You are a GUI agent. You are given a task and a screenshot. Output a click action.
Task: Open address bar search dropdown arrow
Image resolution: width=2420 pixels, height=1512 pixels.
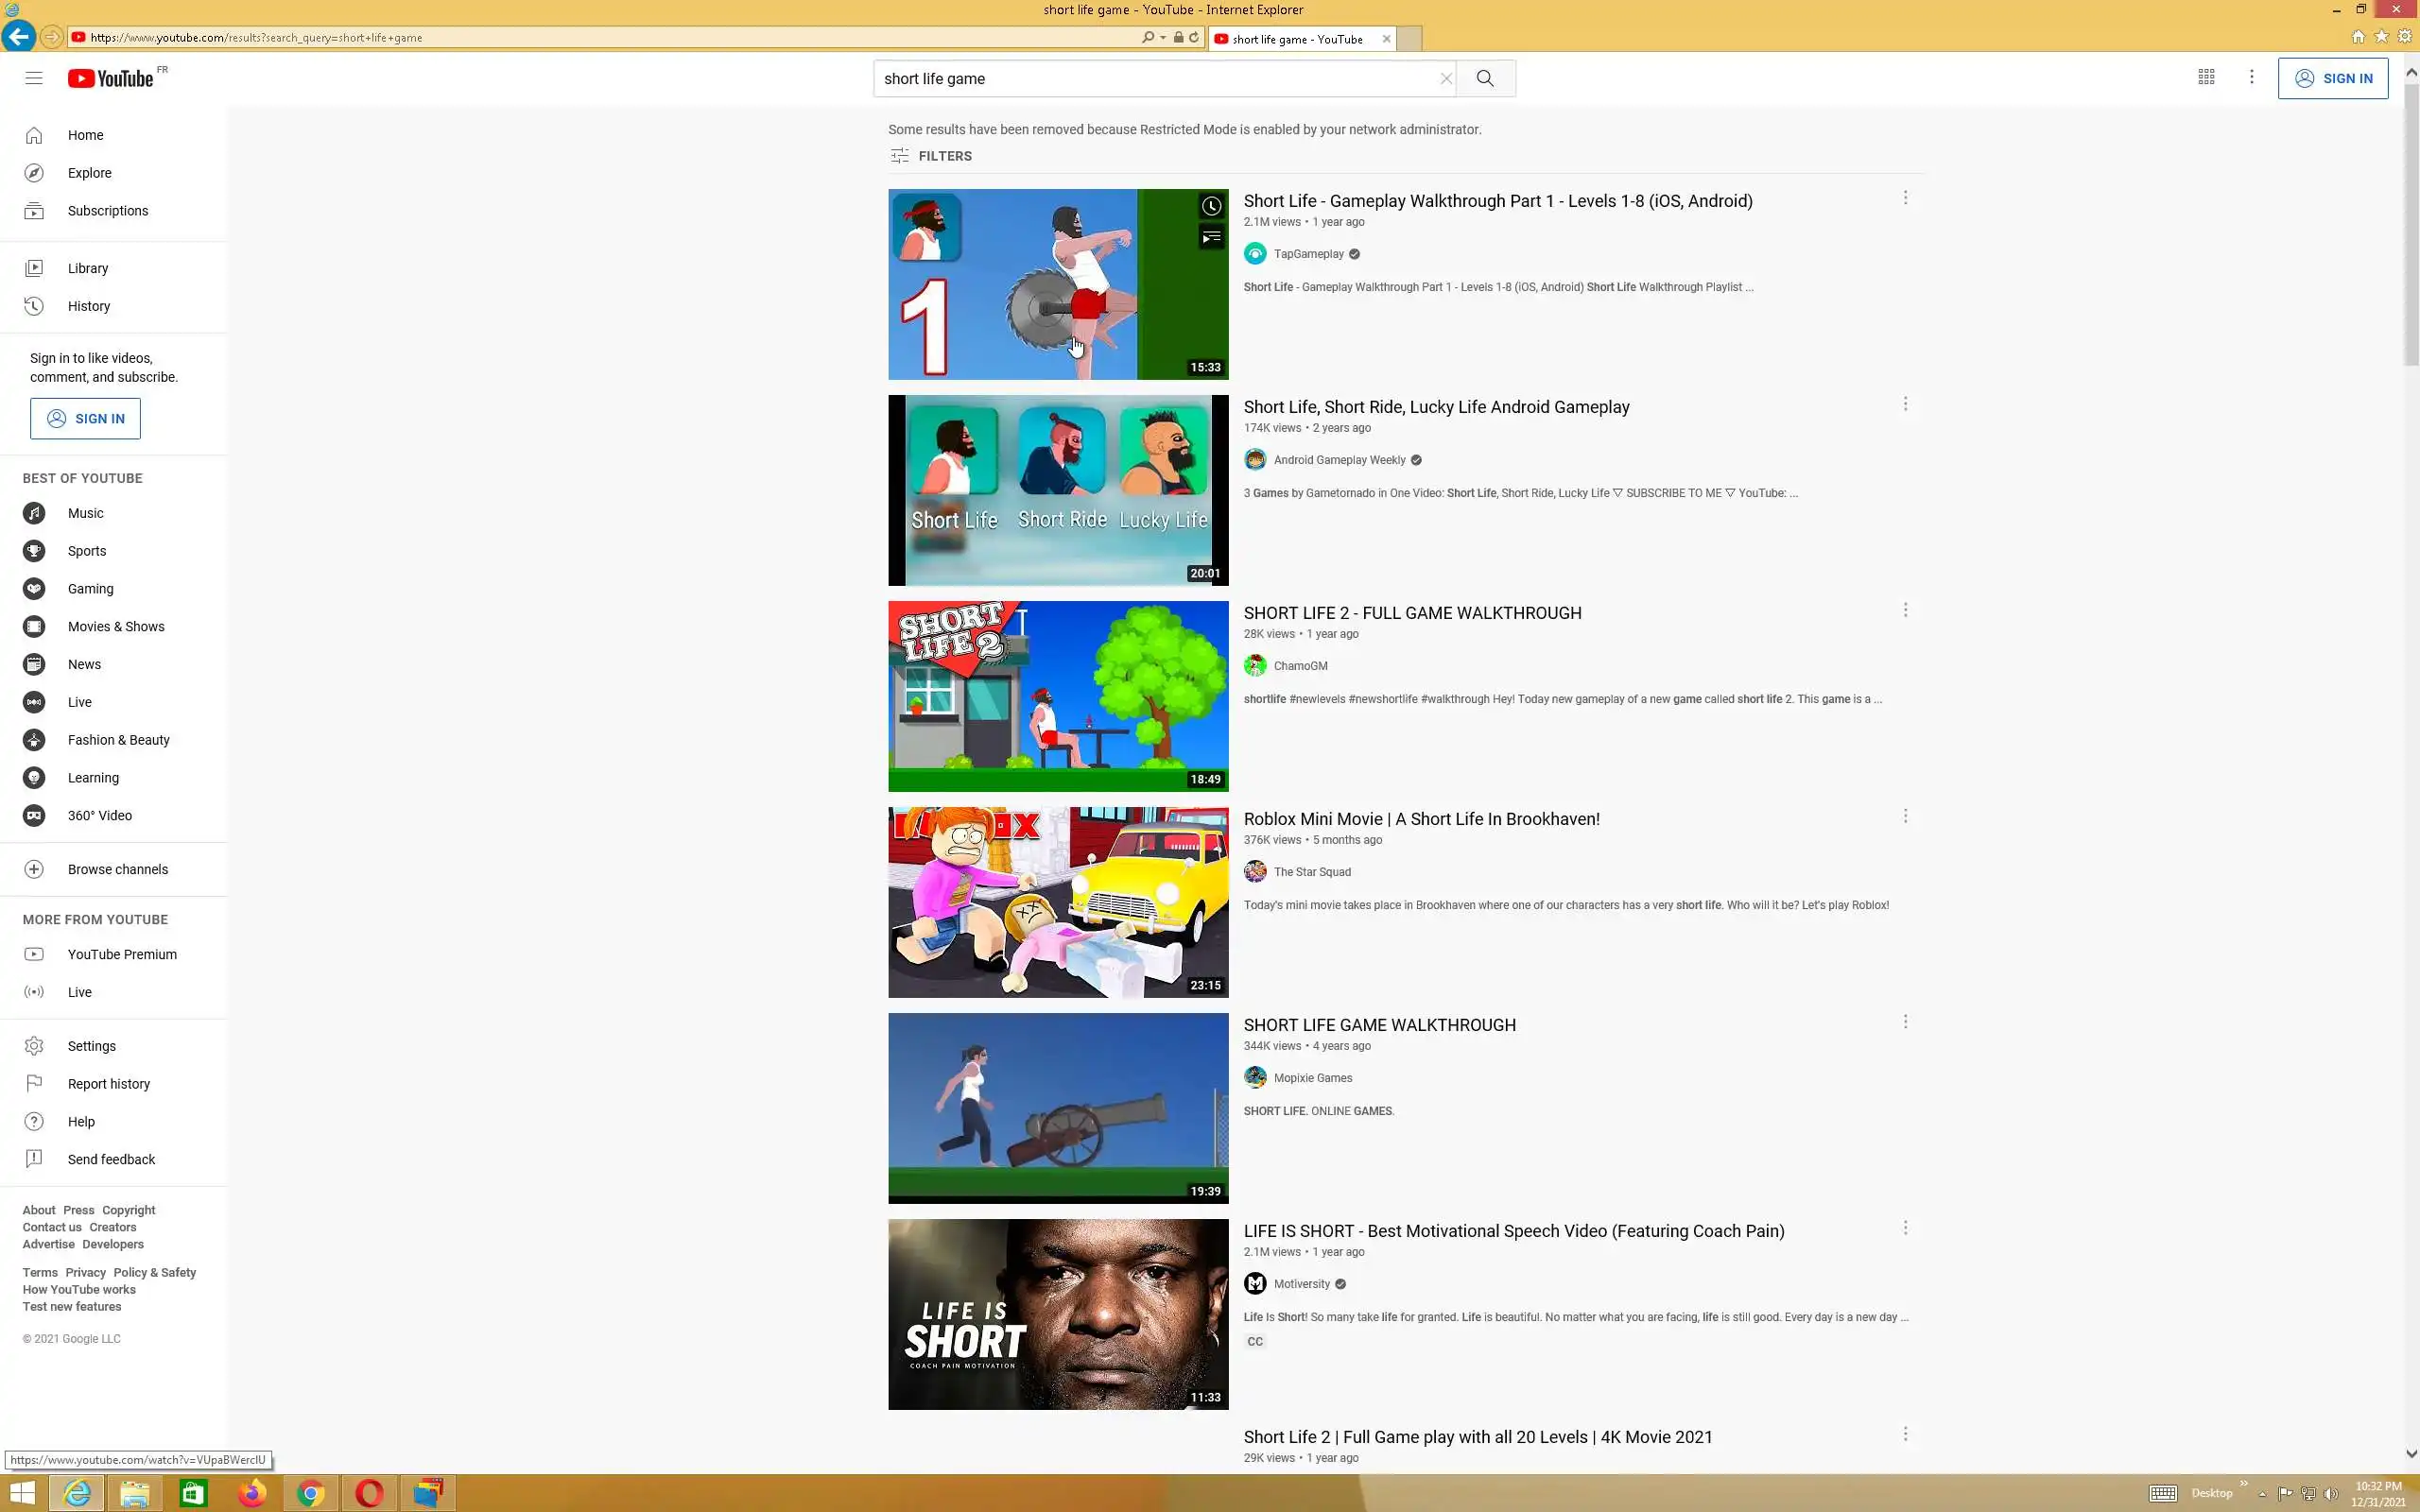point(1162,38)
